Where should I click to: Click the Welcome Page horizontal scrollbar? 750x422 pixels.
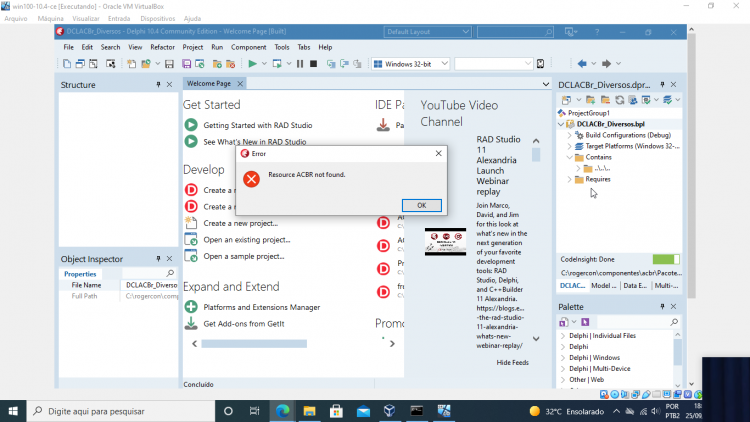254,344
